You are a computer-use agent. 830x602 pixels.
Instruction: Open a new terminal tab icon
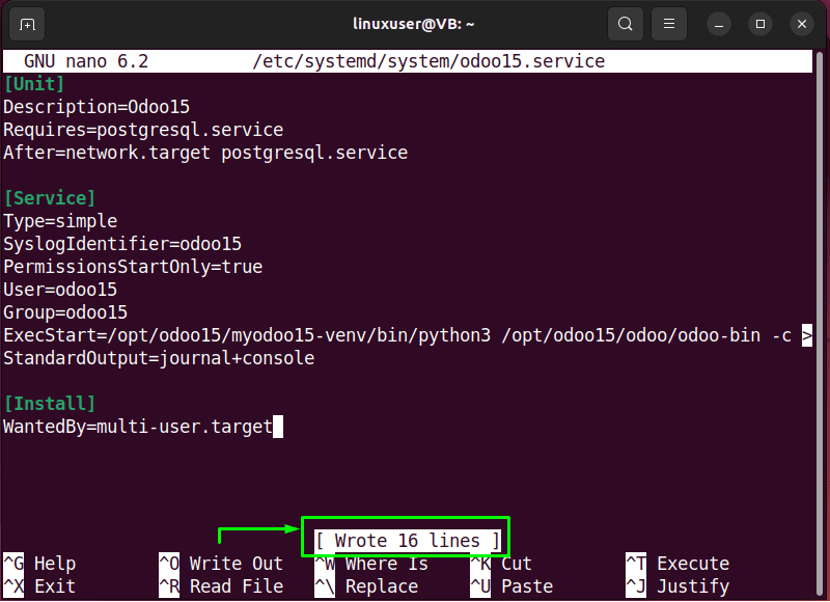tap(27, 24)
